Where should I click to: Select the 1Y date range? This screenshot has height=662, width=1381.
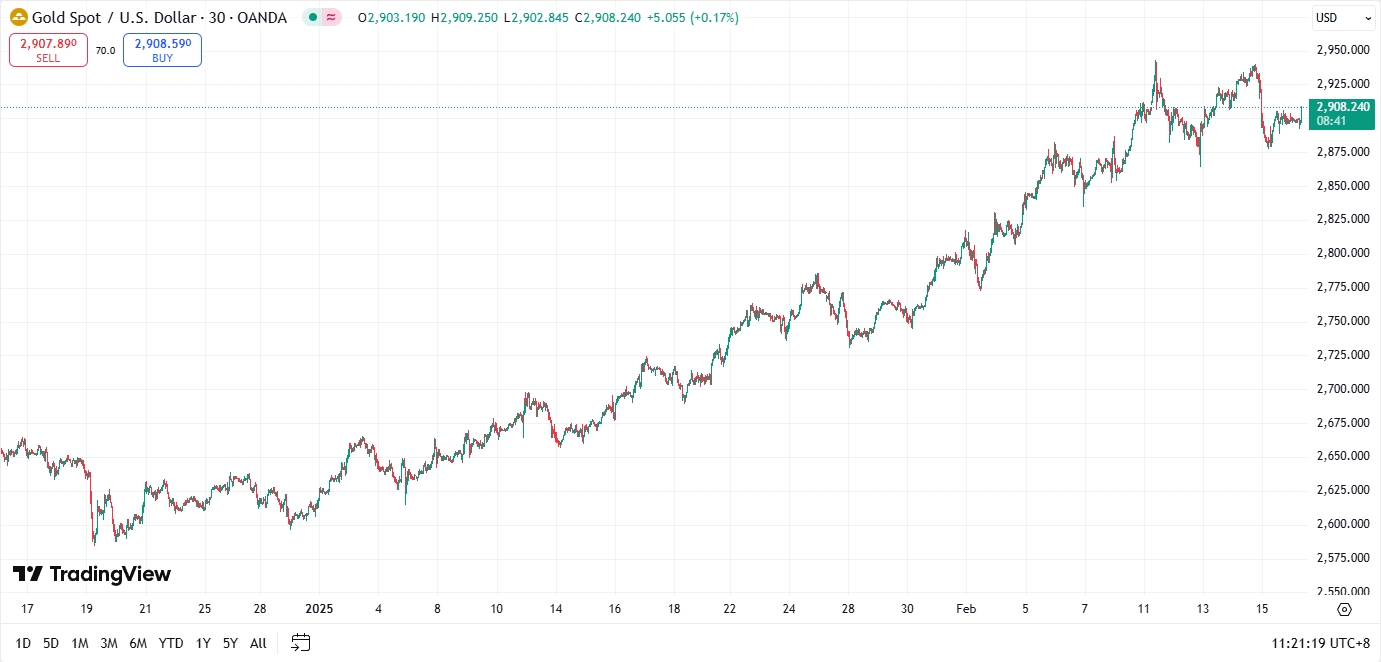(203, 643)
